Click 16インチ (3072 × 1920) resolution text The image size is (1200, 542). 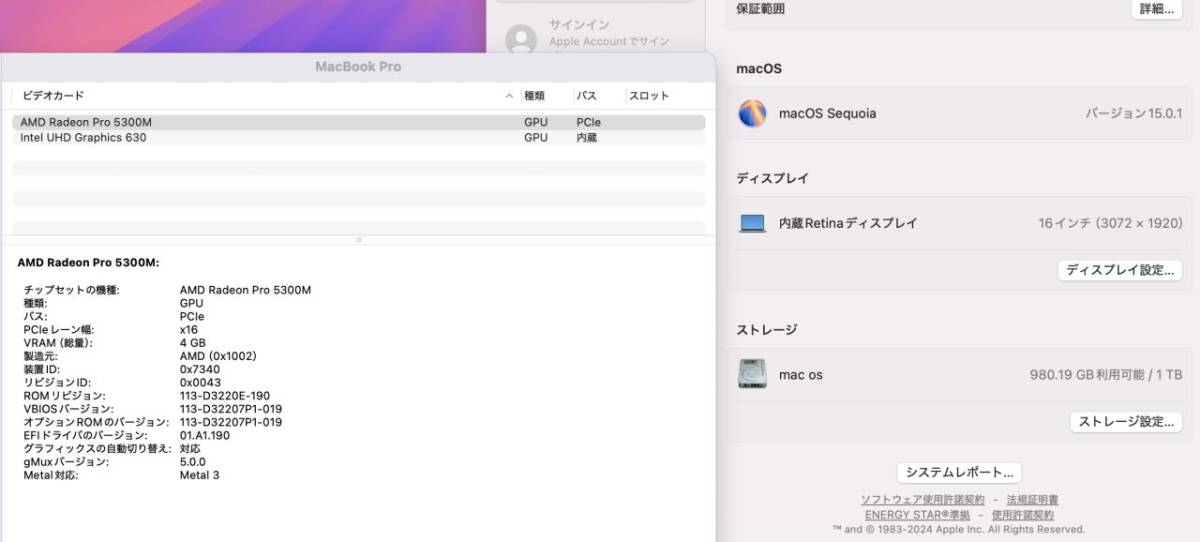pos(1110,224)
